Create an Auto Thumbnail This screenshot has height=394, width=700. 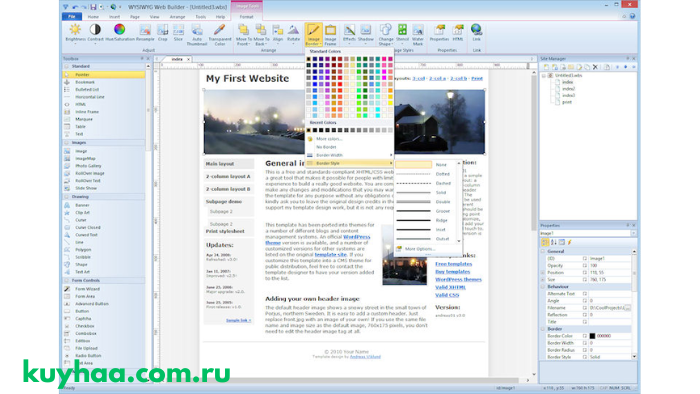[x=197, y=35]
